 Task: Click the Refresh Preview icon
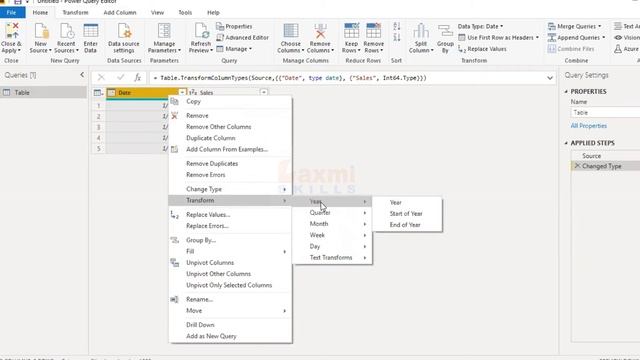(201, 32)
